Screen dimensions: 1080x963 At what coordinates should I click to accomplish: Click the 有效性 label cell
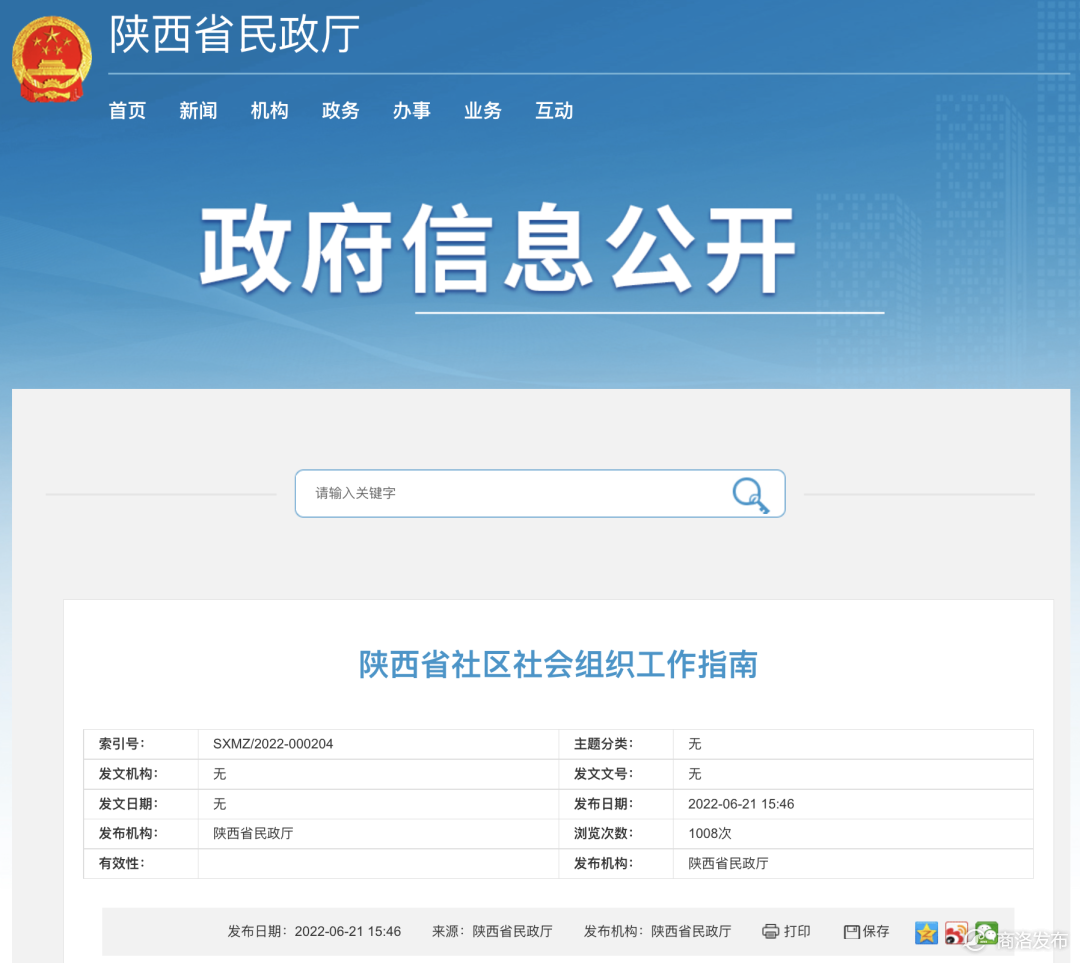click(141, 863)
